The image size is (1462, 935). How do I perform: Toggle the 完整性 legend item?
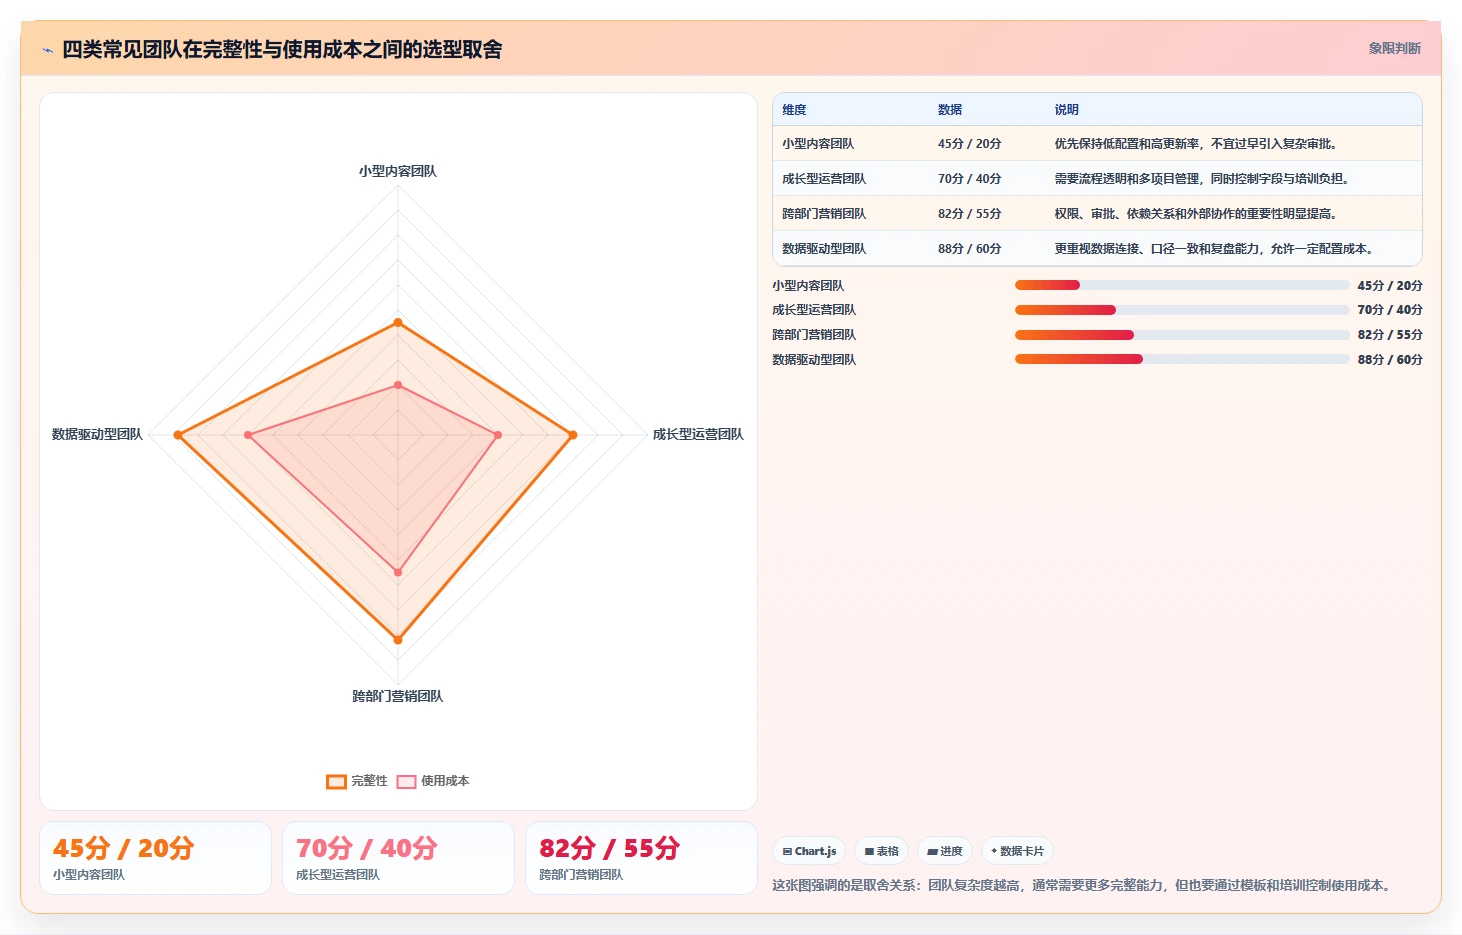tap(357, 781)
